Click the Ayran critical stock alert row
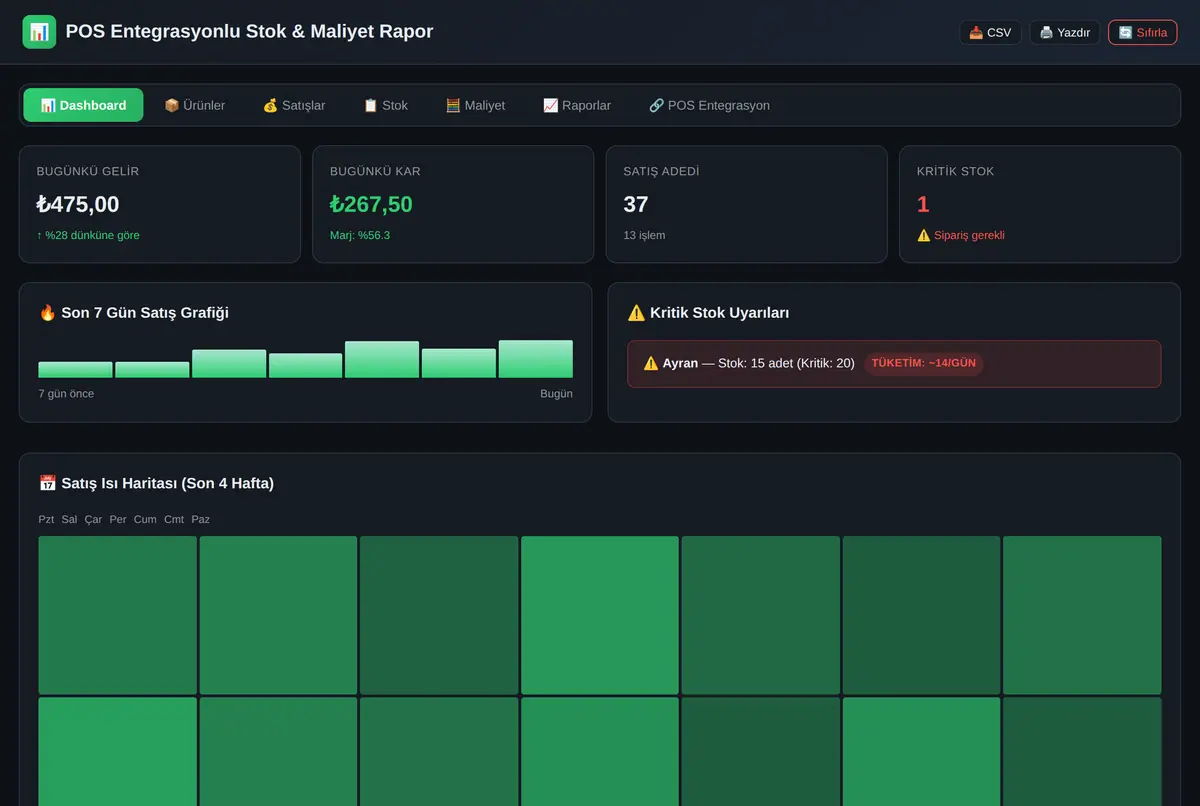This screenshot has width=1200, height=806. tap(894, 363)
